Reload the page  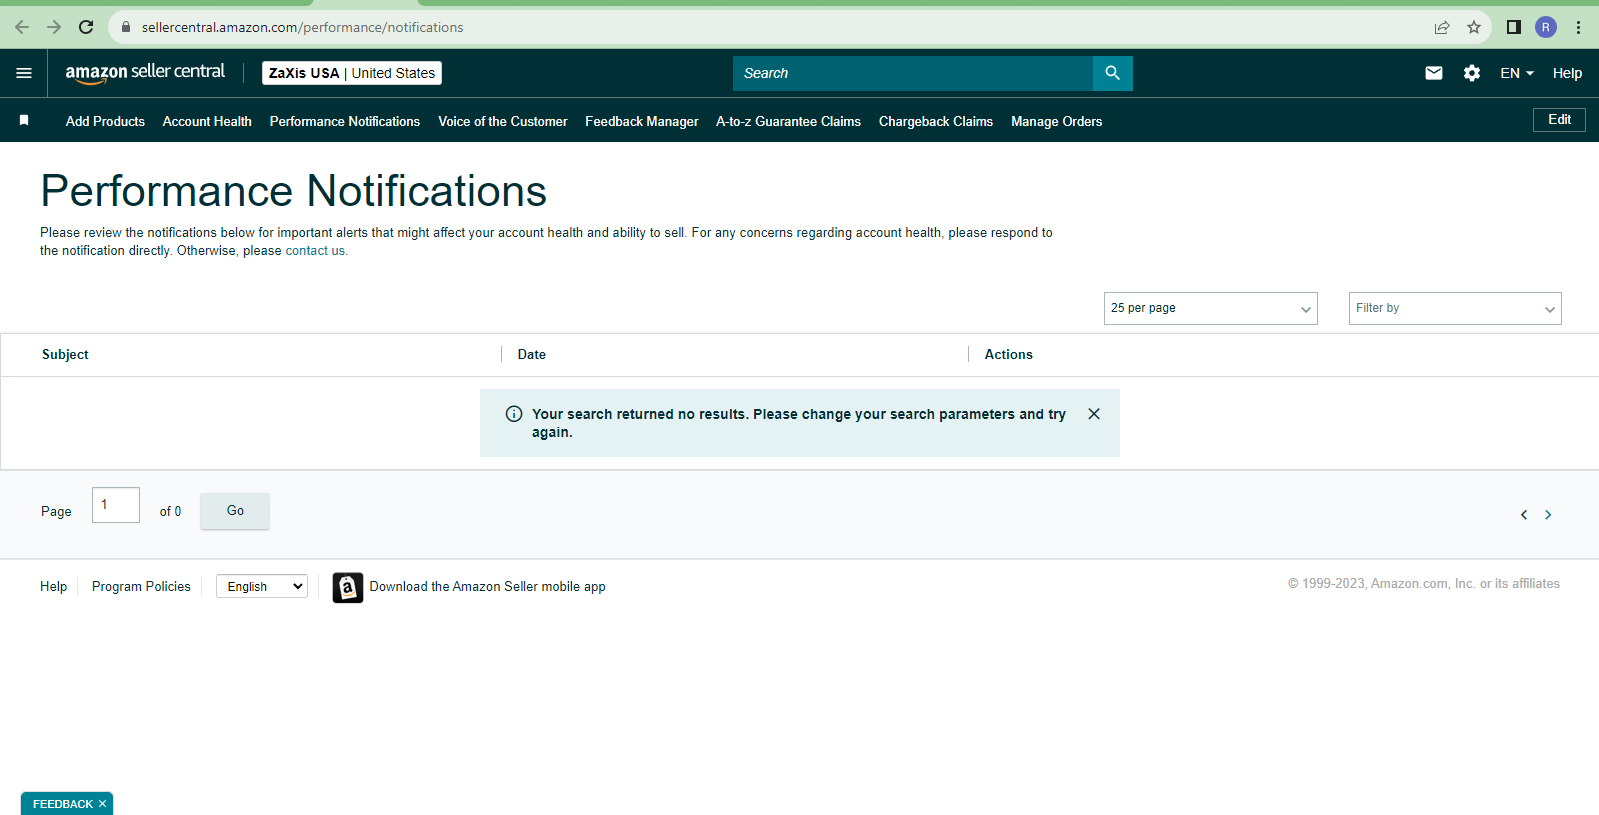tap(86, 27)
